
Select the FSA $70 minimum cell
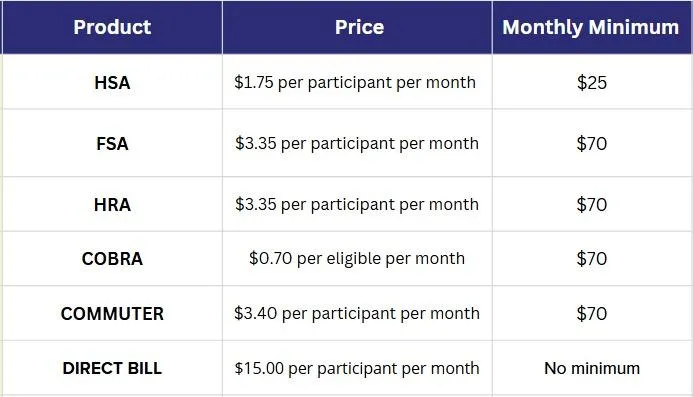tap(592, 143)
